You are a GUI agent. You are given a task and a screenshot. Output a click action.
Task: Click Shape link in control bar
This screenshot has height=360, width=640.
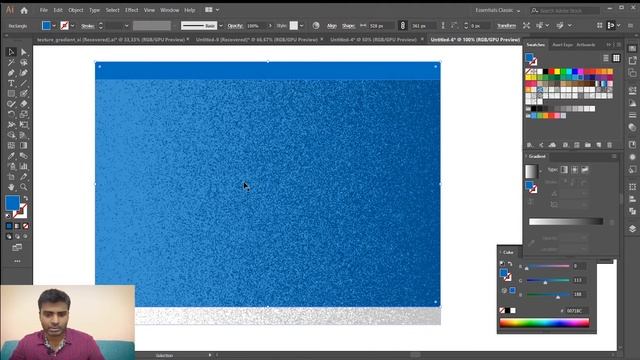(348, 26)
